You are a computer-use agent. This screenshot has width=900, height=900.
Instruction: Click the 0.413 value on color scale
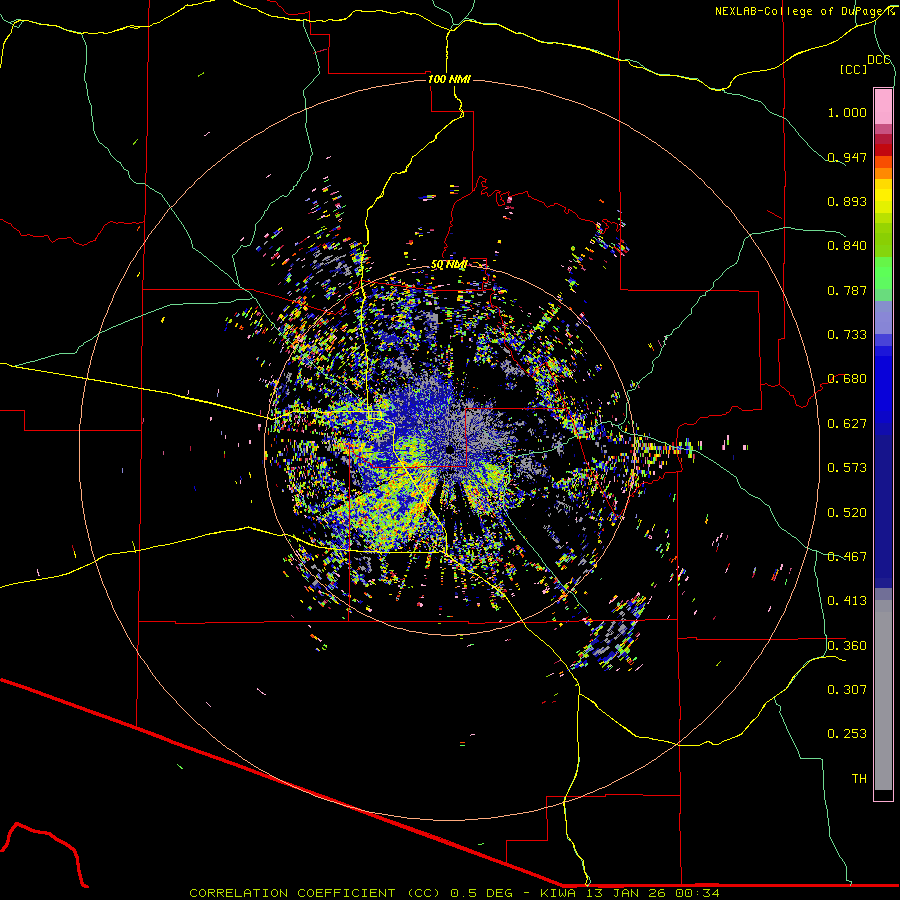pyautogui.click(x=847, y=601)
